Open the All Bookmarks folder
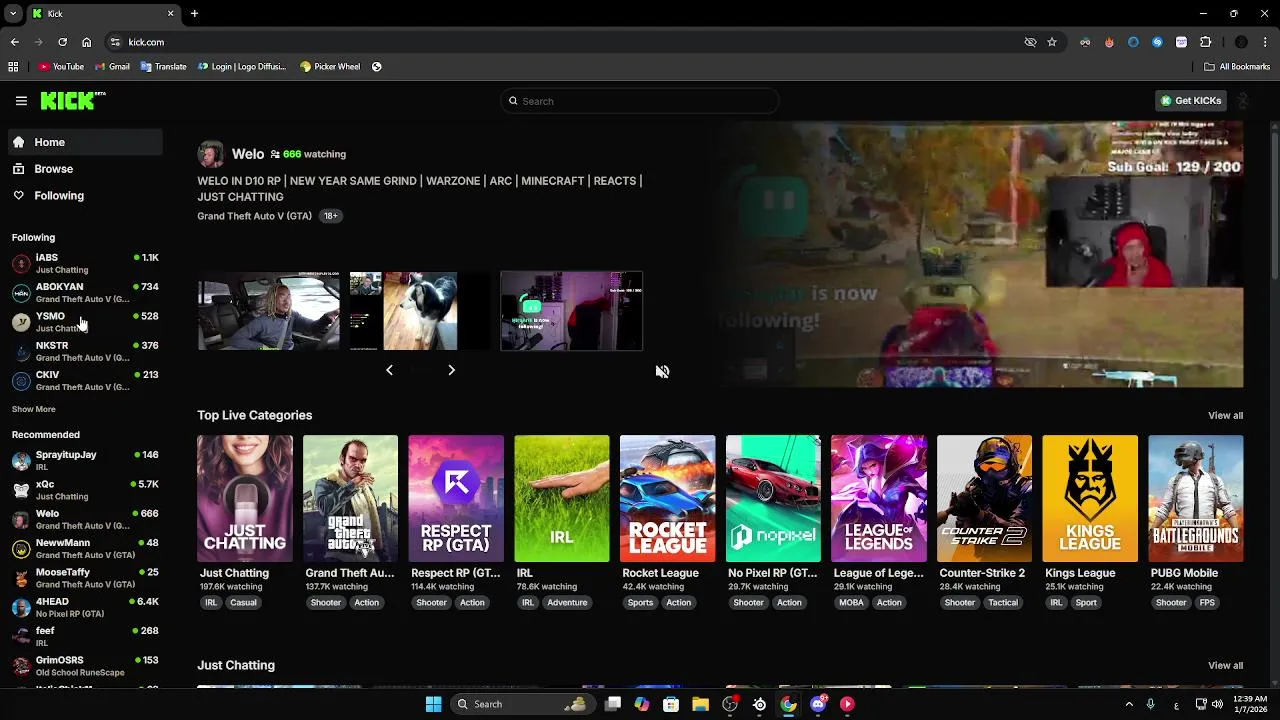Viewport: 1280px width, 720px height. 1237,67
